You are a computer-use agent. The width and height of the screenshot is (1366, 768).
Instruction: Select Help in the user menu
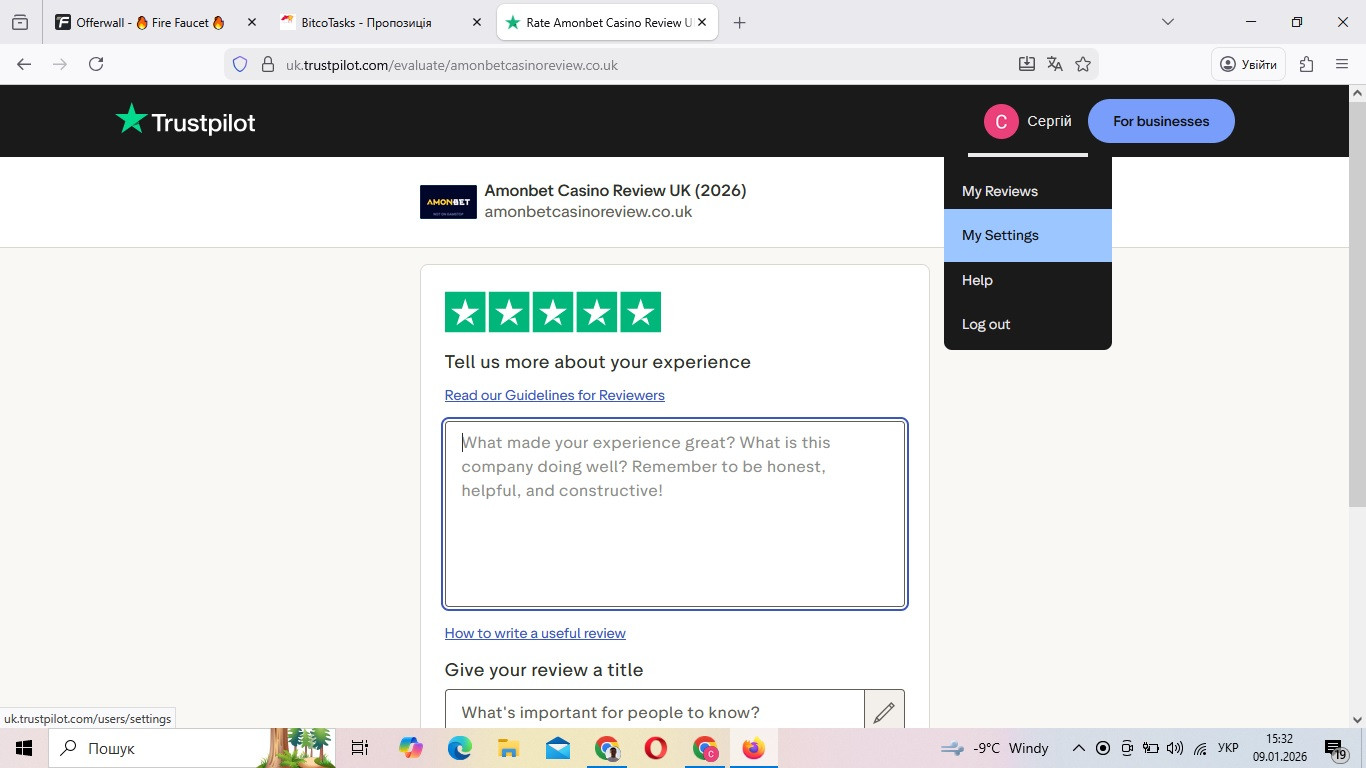[x=1028, y=280]
